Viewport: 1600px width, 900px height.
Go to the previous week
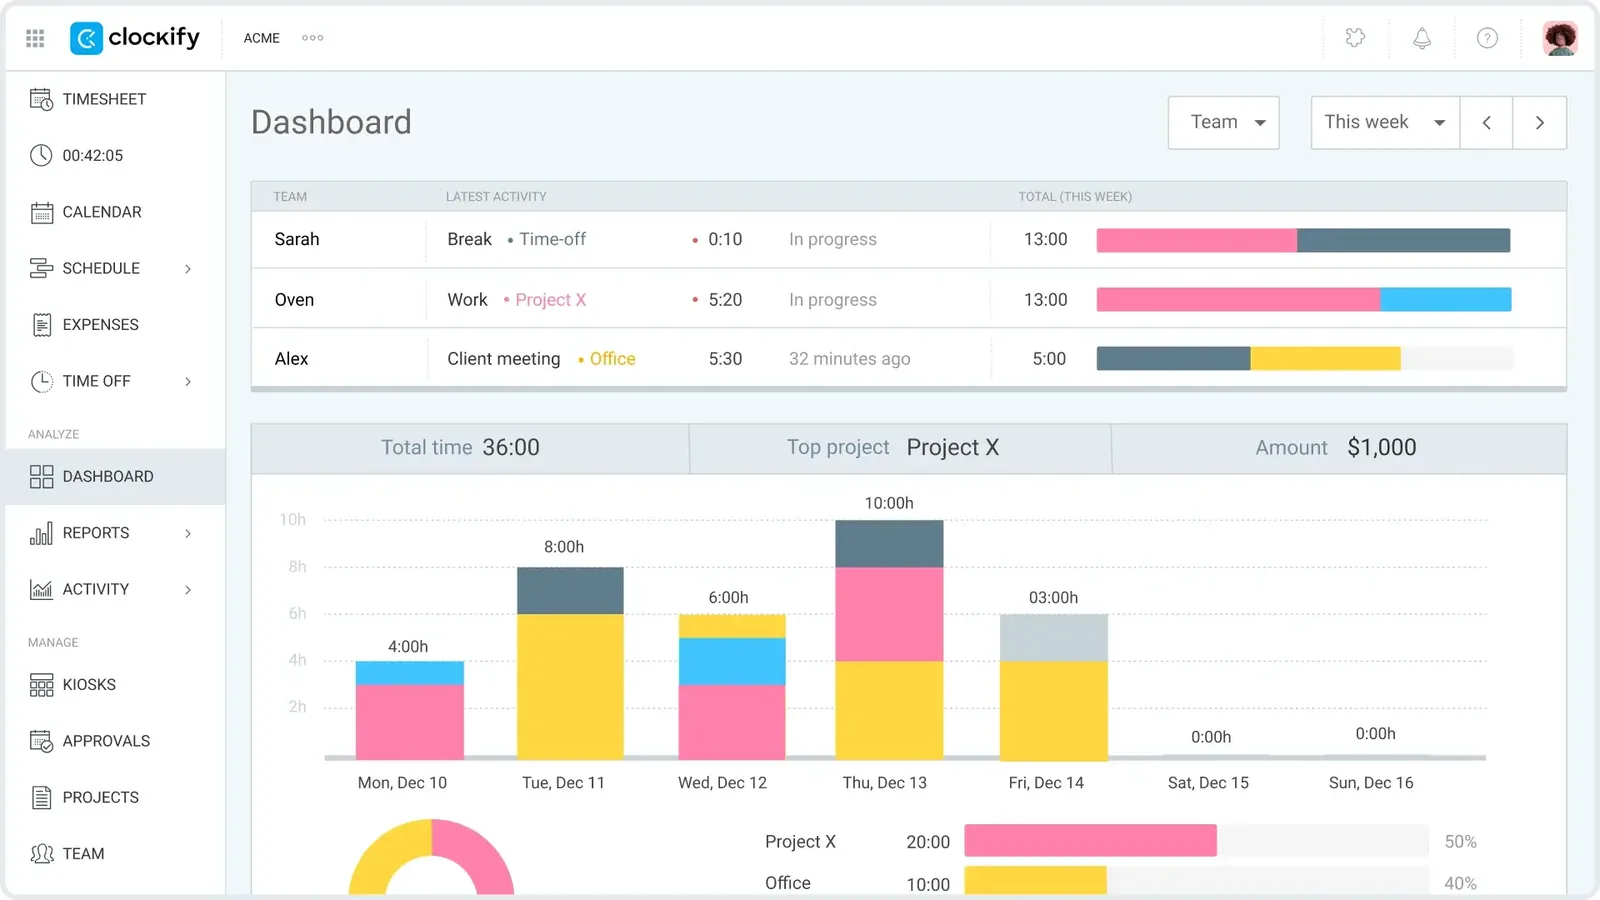pos(1486,122)
